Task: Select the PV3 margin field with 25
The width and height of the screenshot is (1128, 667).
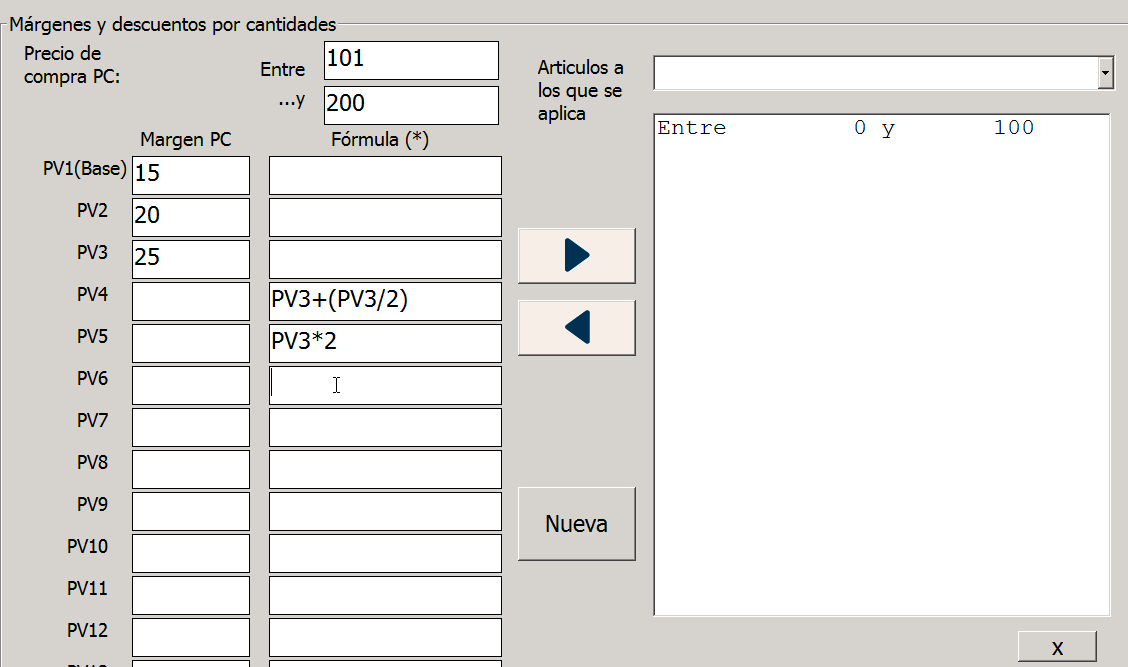Action: [190, 259]
